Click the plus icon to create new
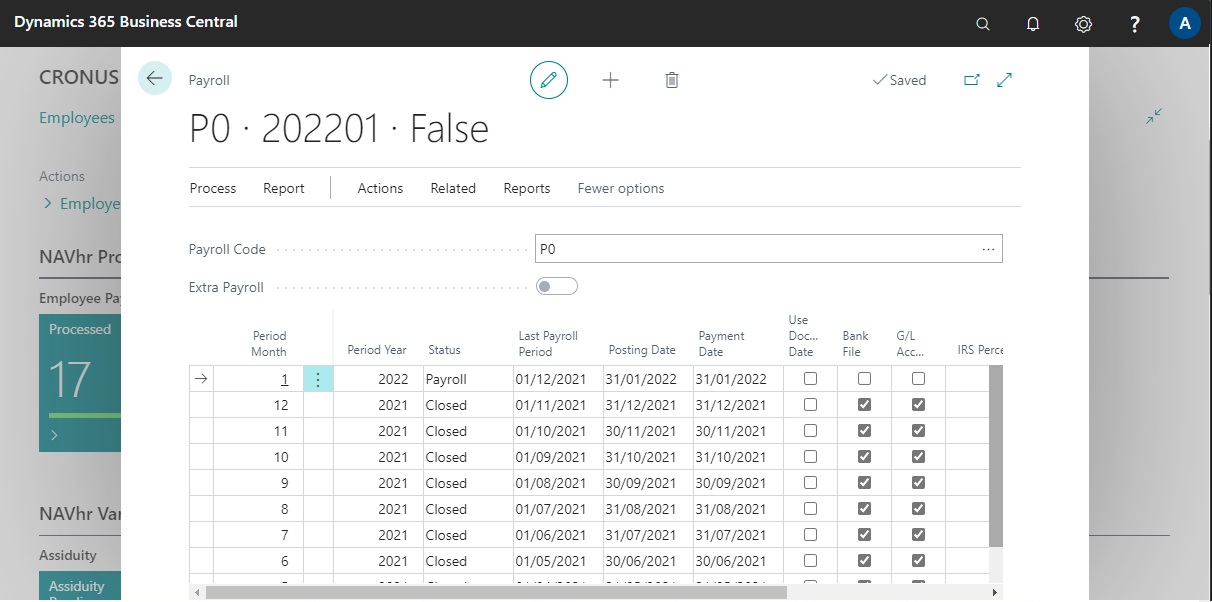The height and width of the screenshot is (602, 1212). (610, 80)
